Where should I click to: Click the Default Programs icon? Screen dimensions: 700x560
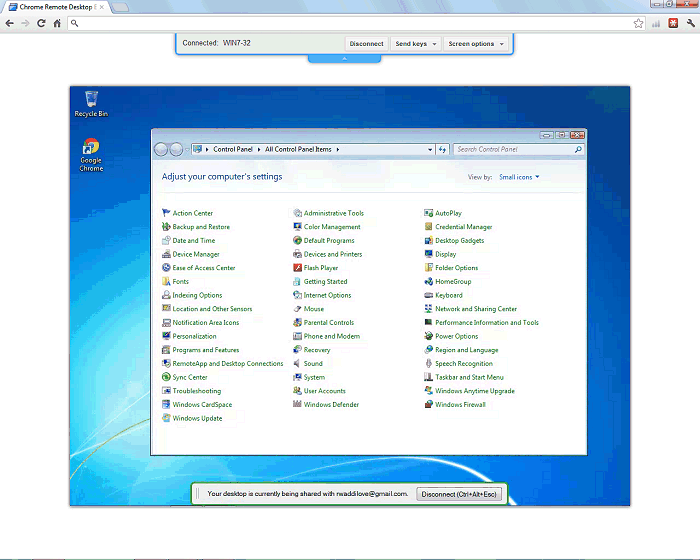click(297, 240)
